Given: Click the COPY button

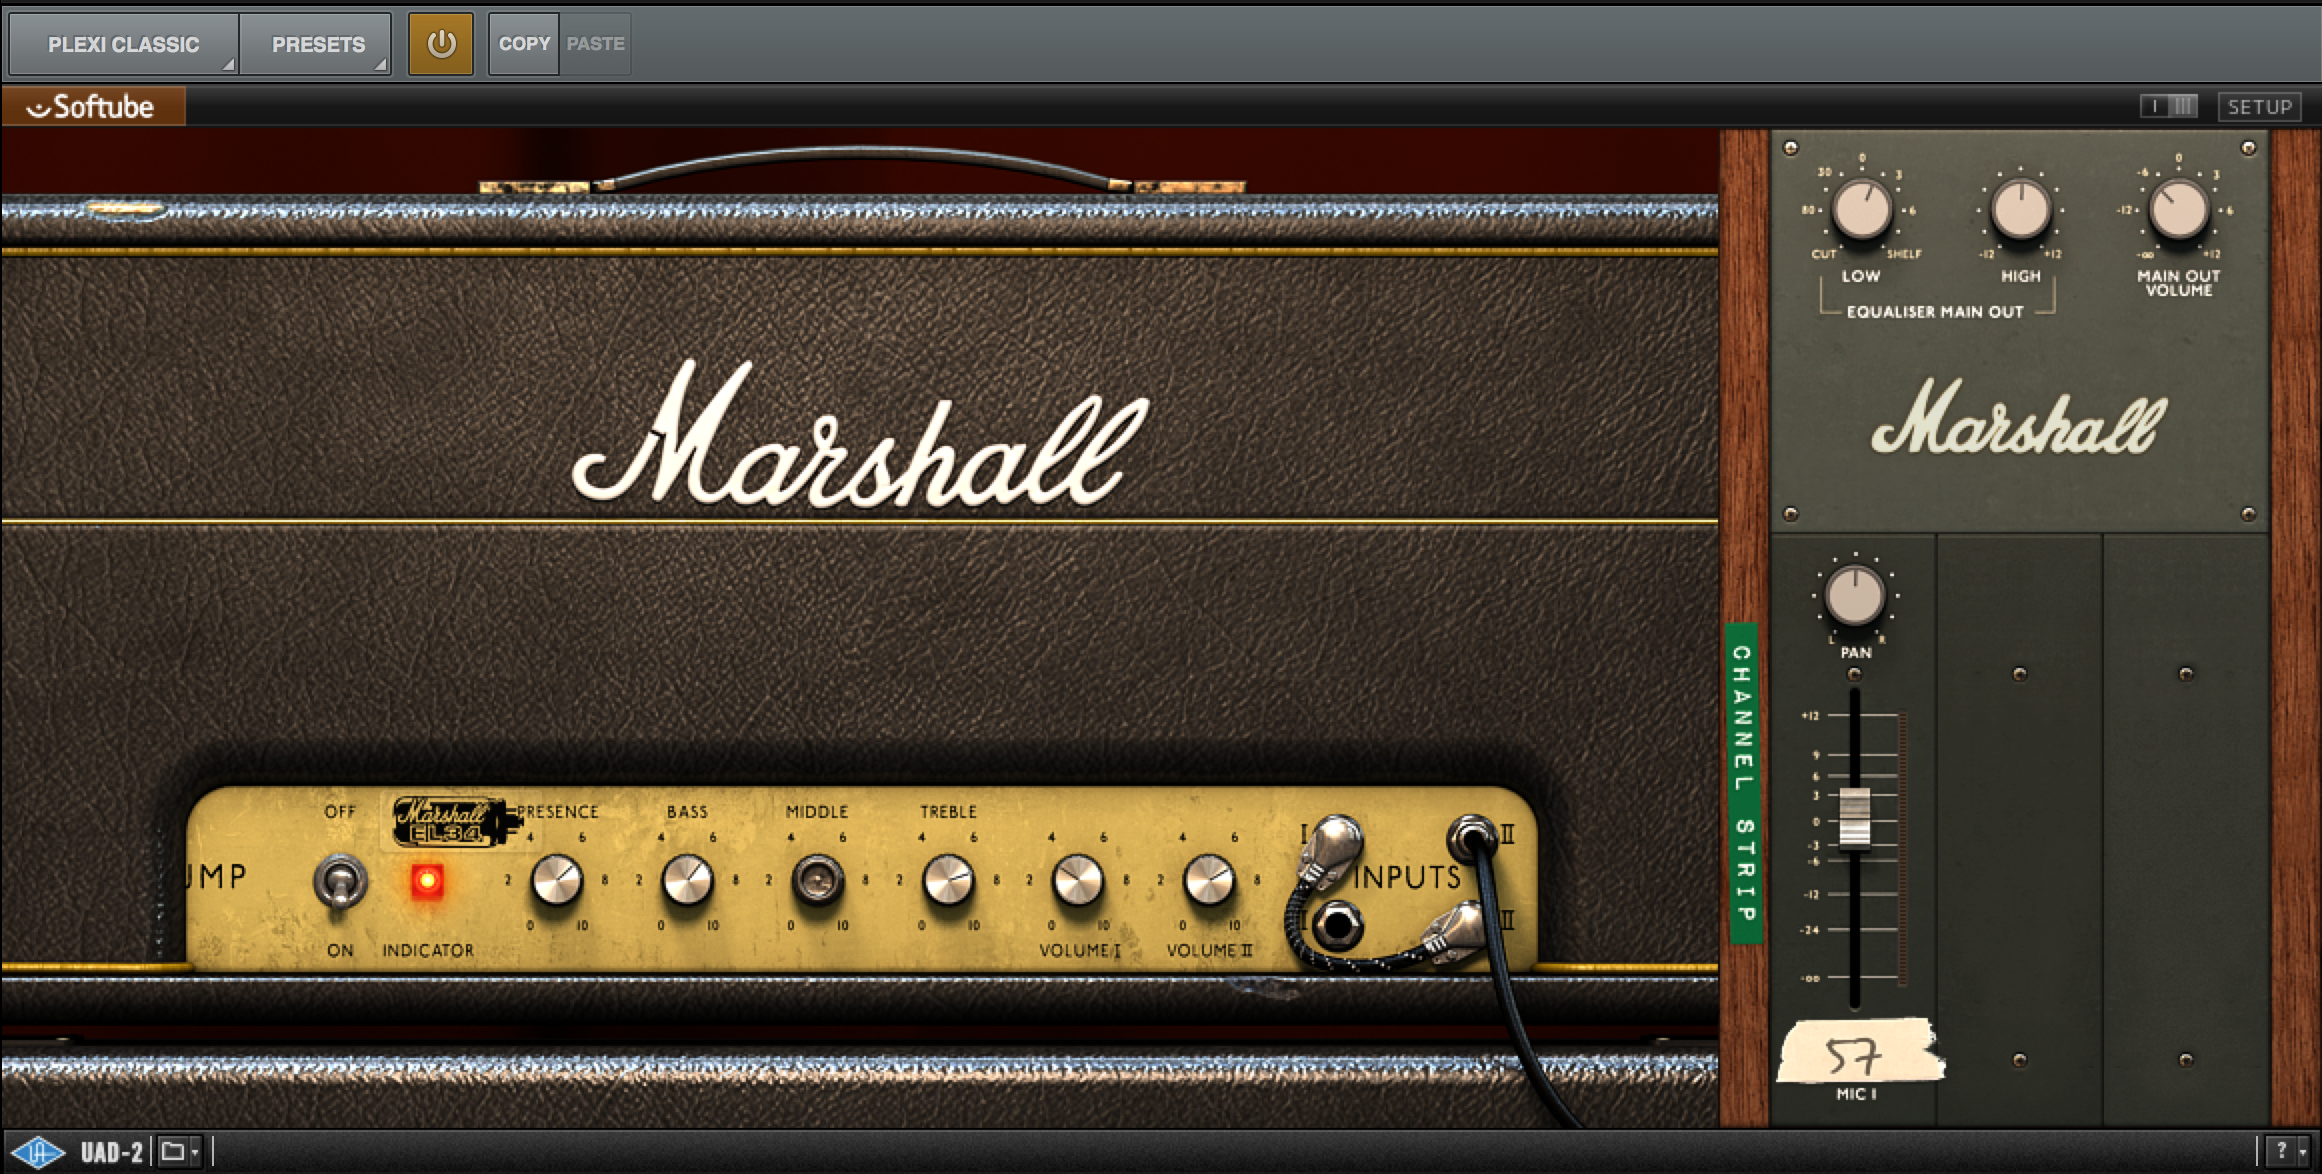Looking at the screenshot, I should [x=524, y=44].
